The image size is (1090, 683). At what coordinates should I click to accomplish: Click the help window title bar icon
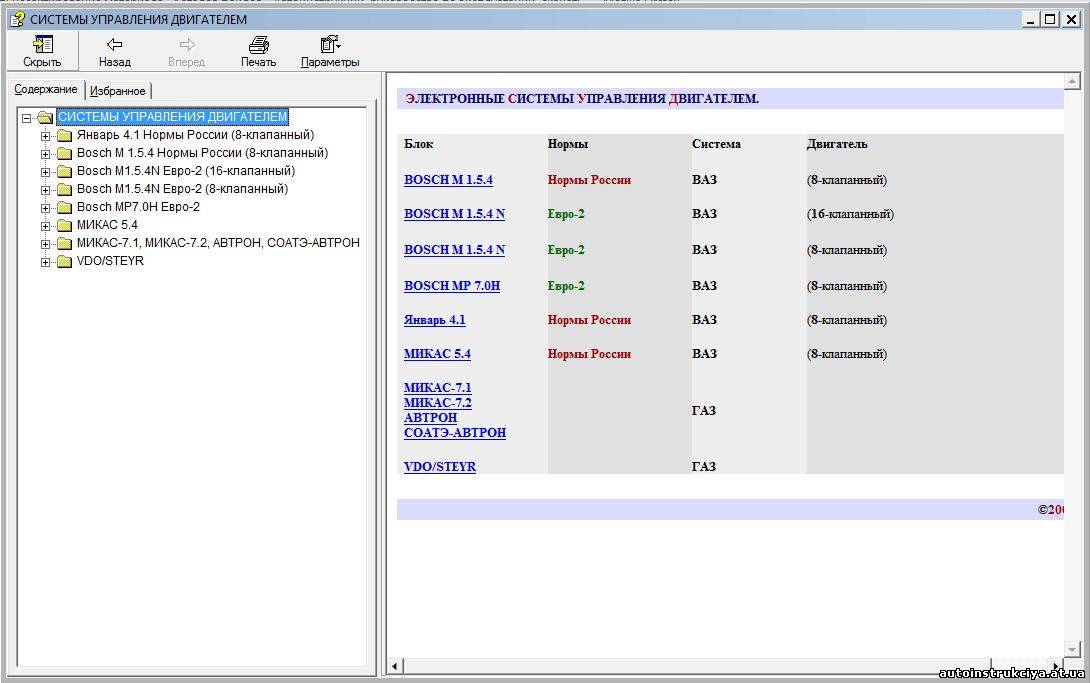coord(17,19)
